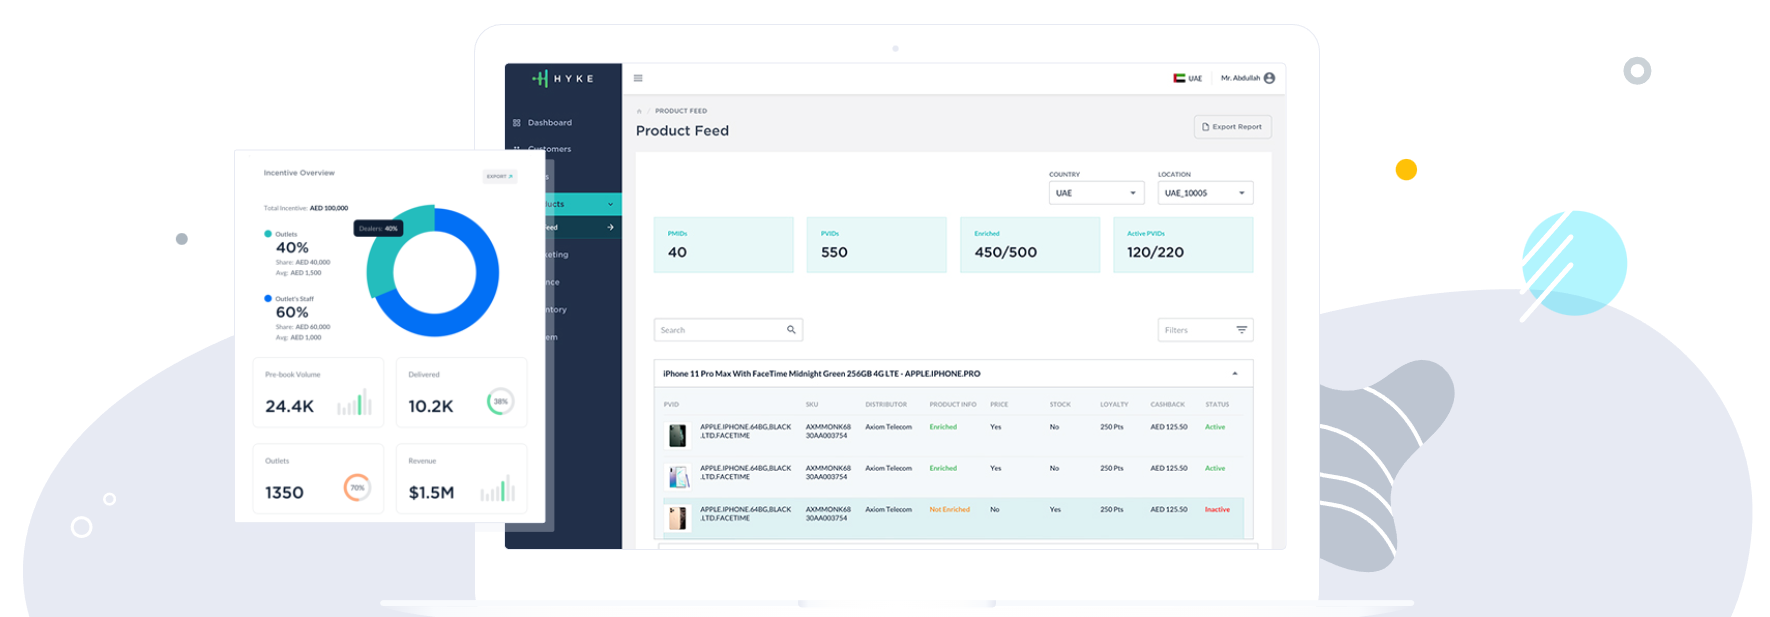
Task: Select the dark green iPhone thumbnail in first row
Action: pyautogui.click(x=678, y=436)
